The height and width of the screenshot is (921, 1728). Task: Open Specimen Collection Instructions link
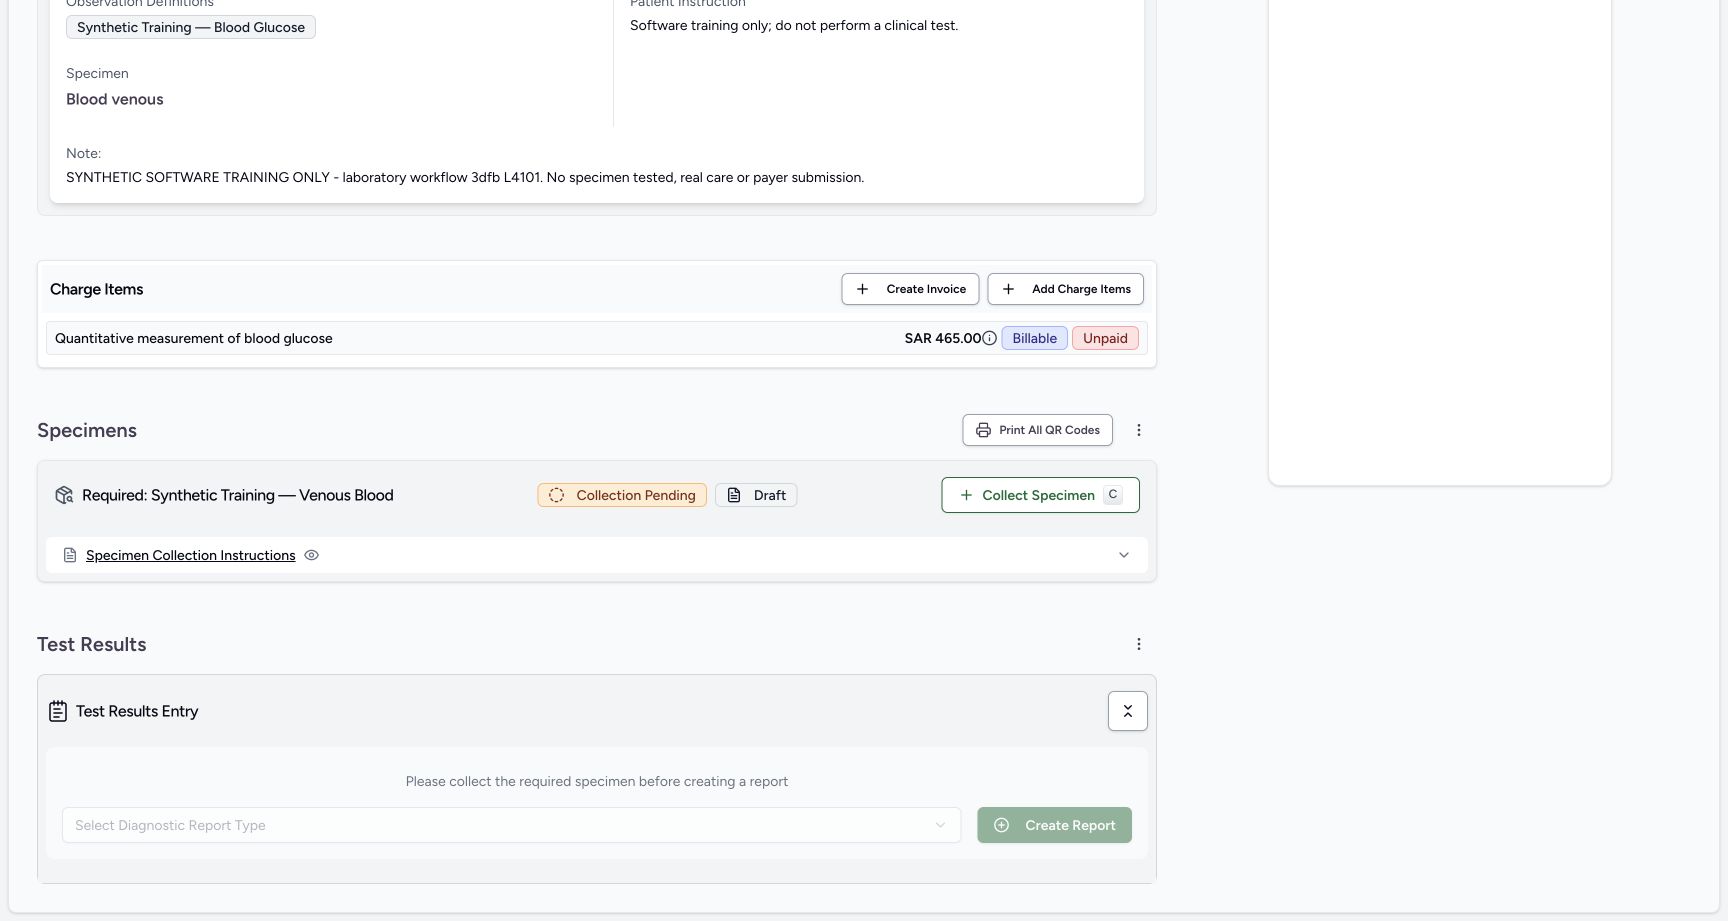coord(190,555)
